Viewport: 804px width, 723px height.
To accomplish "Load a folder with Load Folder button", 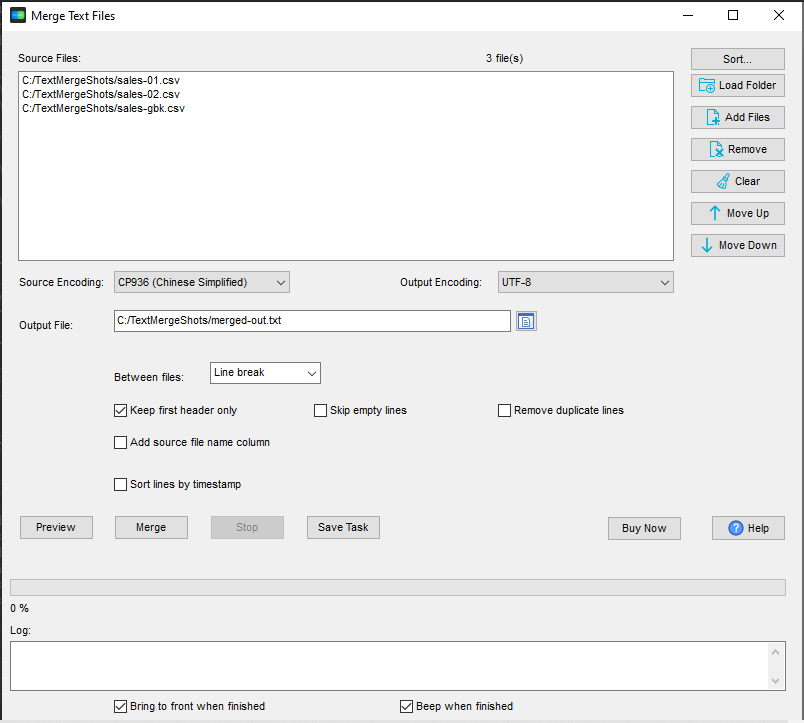I will tap(737, 85).
